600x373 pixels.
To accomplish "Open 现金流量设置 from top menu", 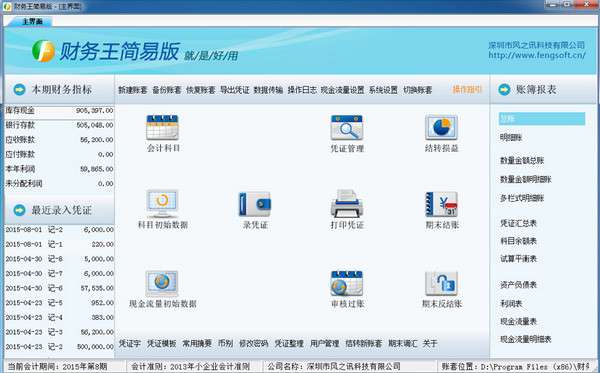I will point(342,90).
